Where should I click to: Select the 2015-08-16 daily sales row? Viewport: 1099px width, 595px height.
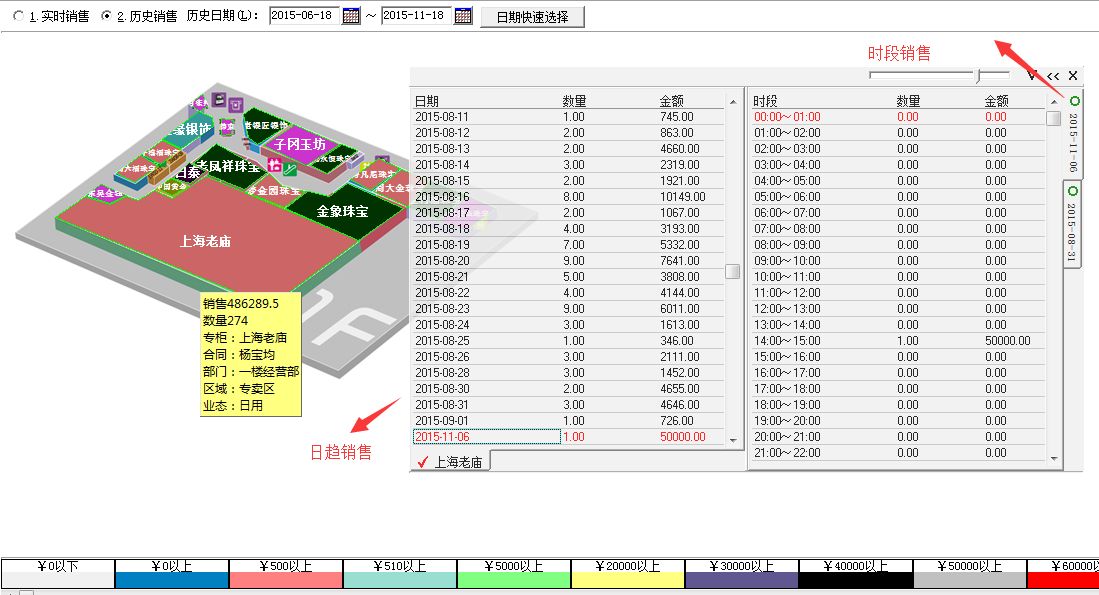pos(568,197)
